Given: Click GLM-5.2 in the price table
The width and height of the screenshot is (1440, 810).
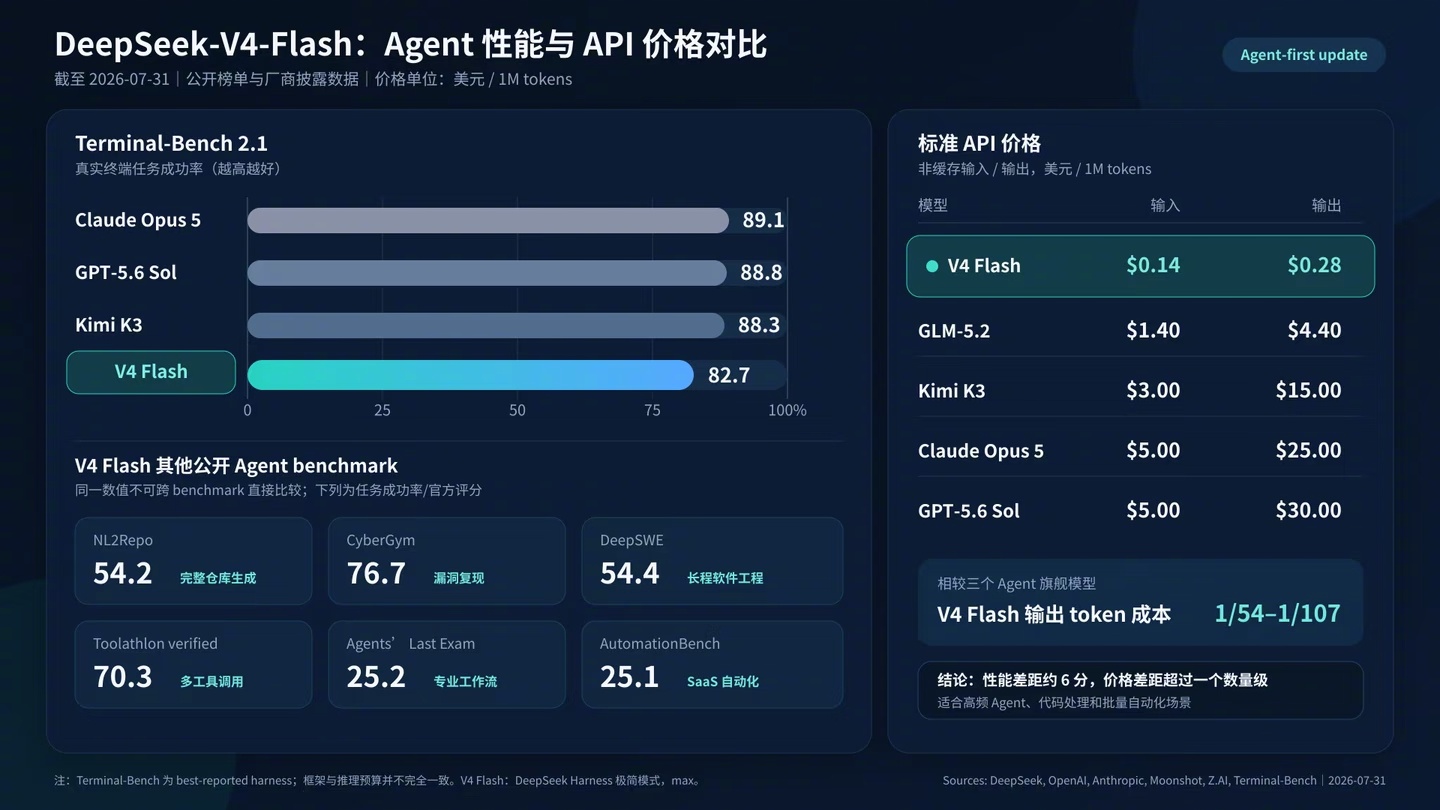Looking at the screenshot, I should pos(954,331).
